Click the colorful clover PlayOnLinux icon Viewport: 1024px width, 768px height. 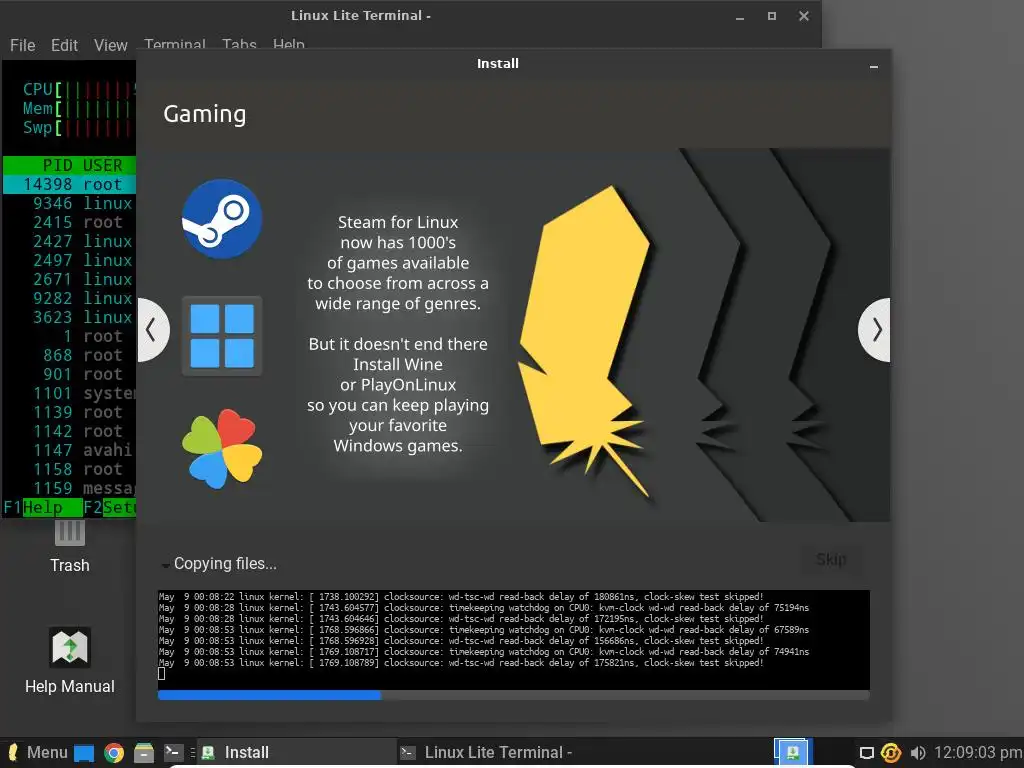[x=221, y=449]
